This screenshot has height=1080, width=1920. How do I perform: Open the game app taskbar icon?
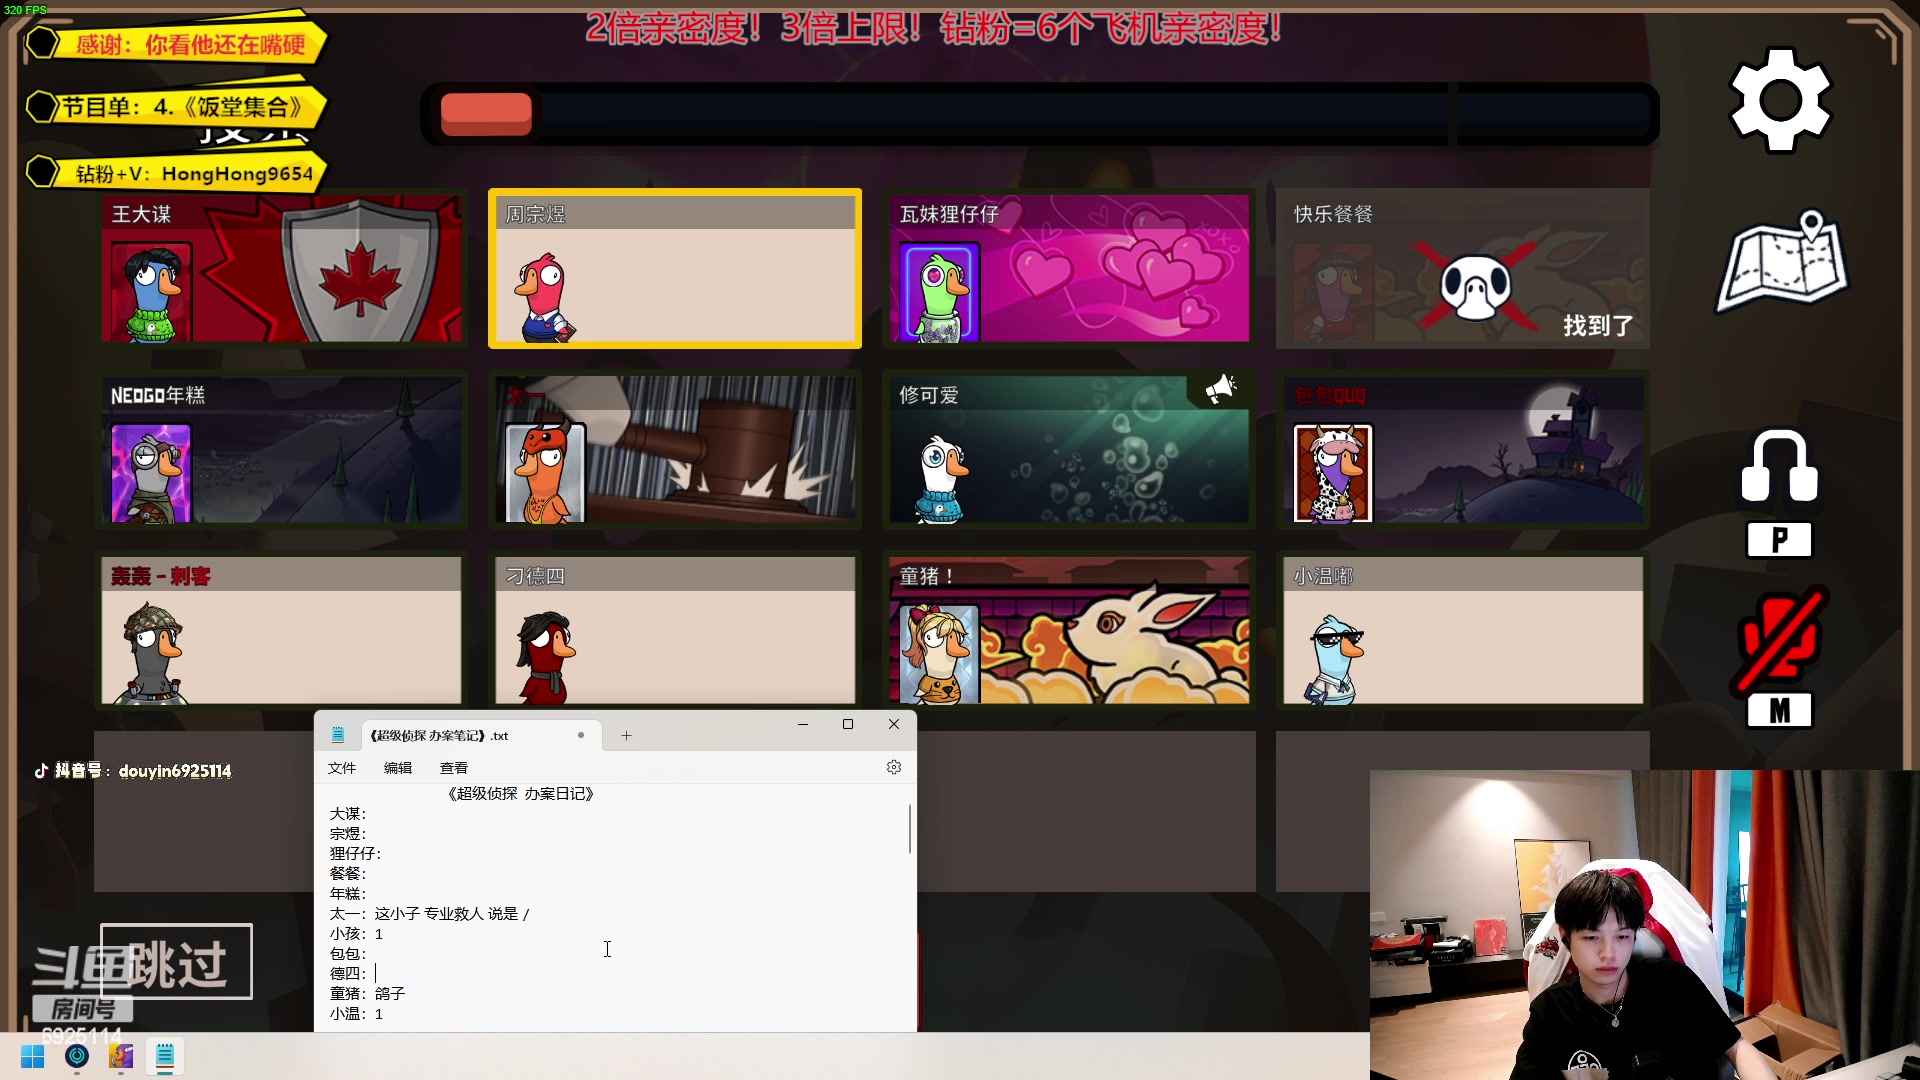coord(121,1056)
